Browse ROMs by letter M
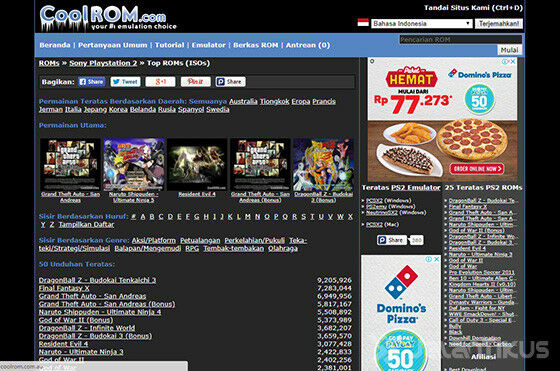The width and height of the screenshot is (560, 371). [248, 216]
